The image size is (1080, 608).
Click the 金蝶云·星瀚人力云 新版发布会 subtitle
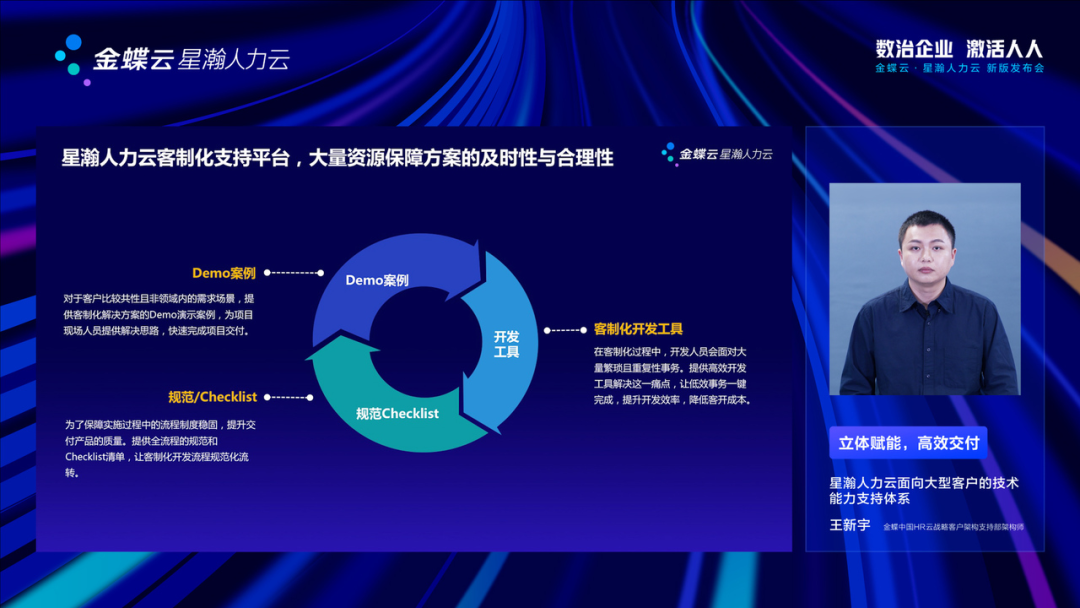tap(959, 68)
